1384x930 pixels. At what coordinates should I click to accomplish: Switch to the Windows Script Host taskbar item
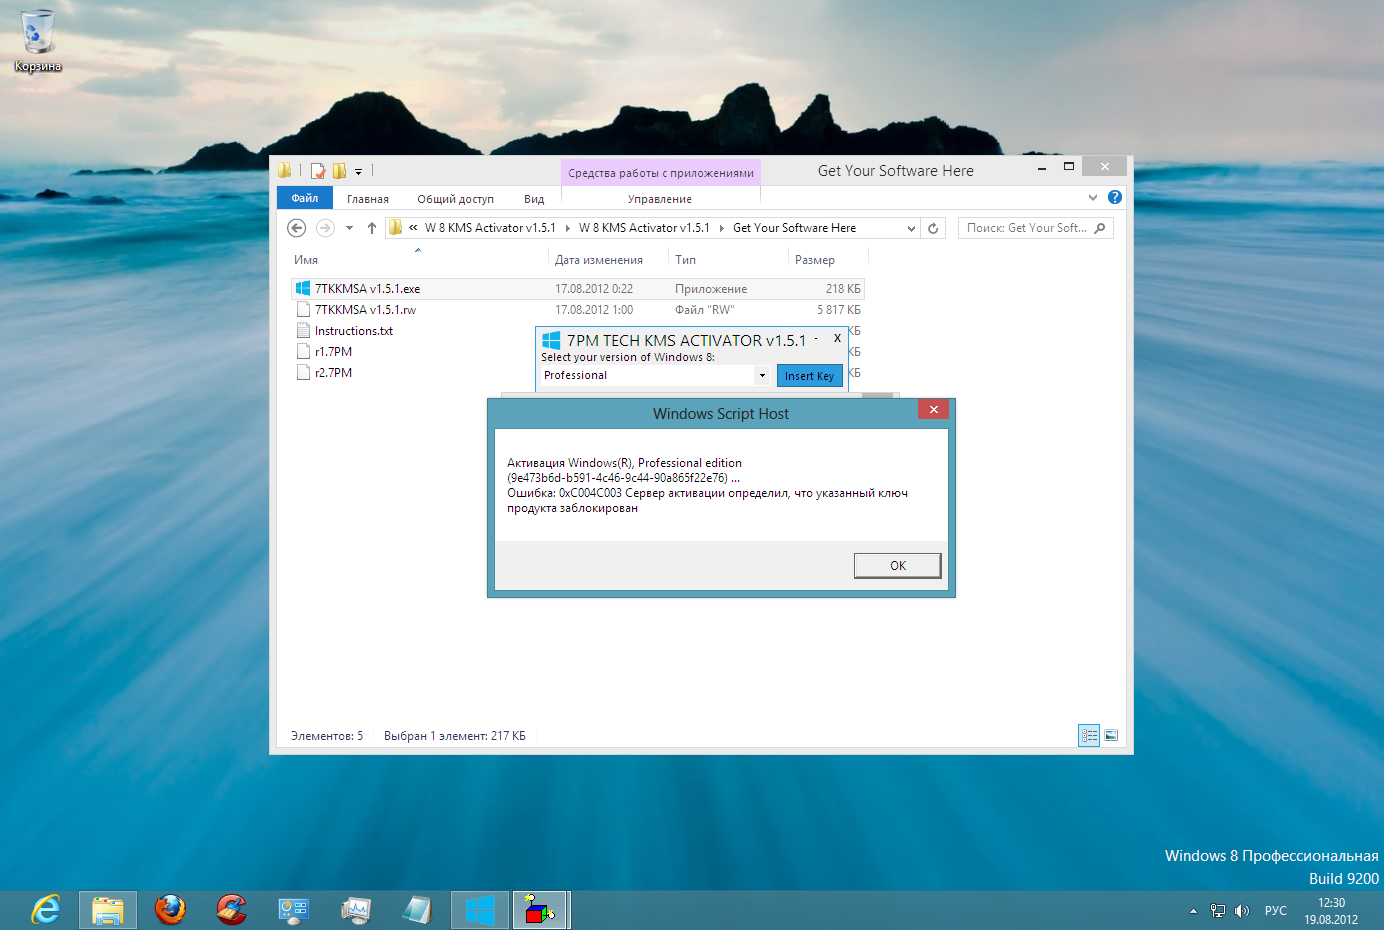[541, 910]
